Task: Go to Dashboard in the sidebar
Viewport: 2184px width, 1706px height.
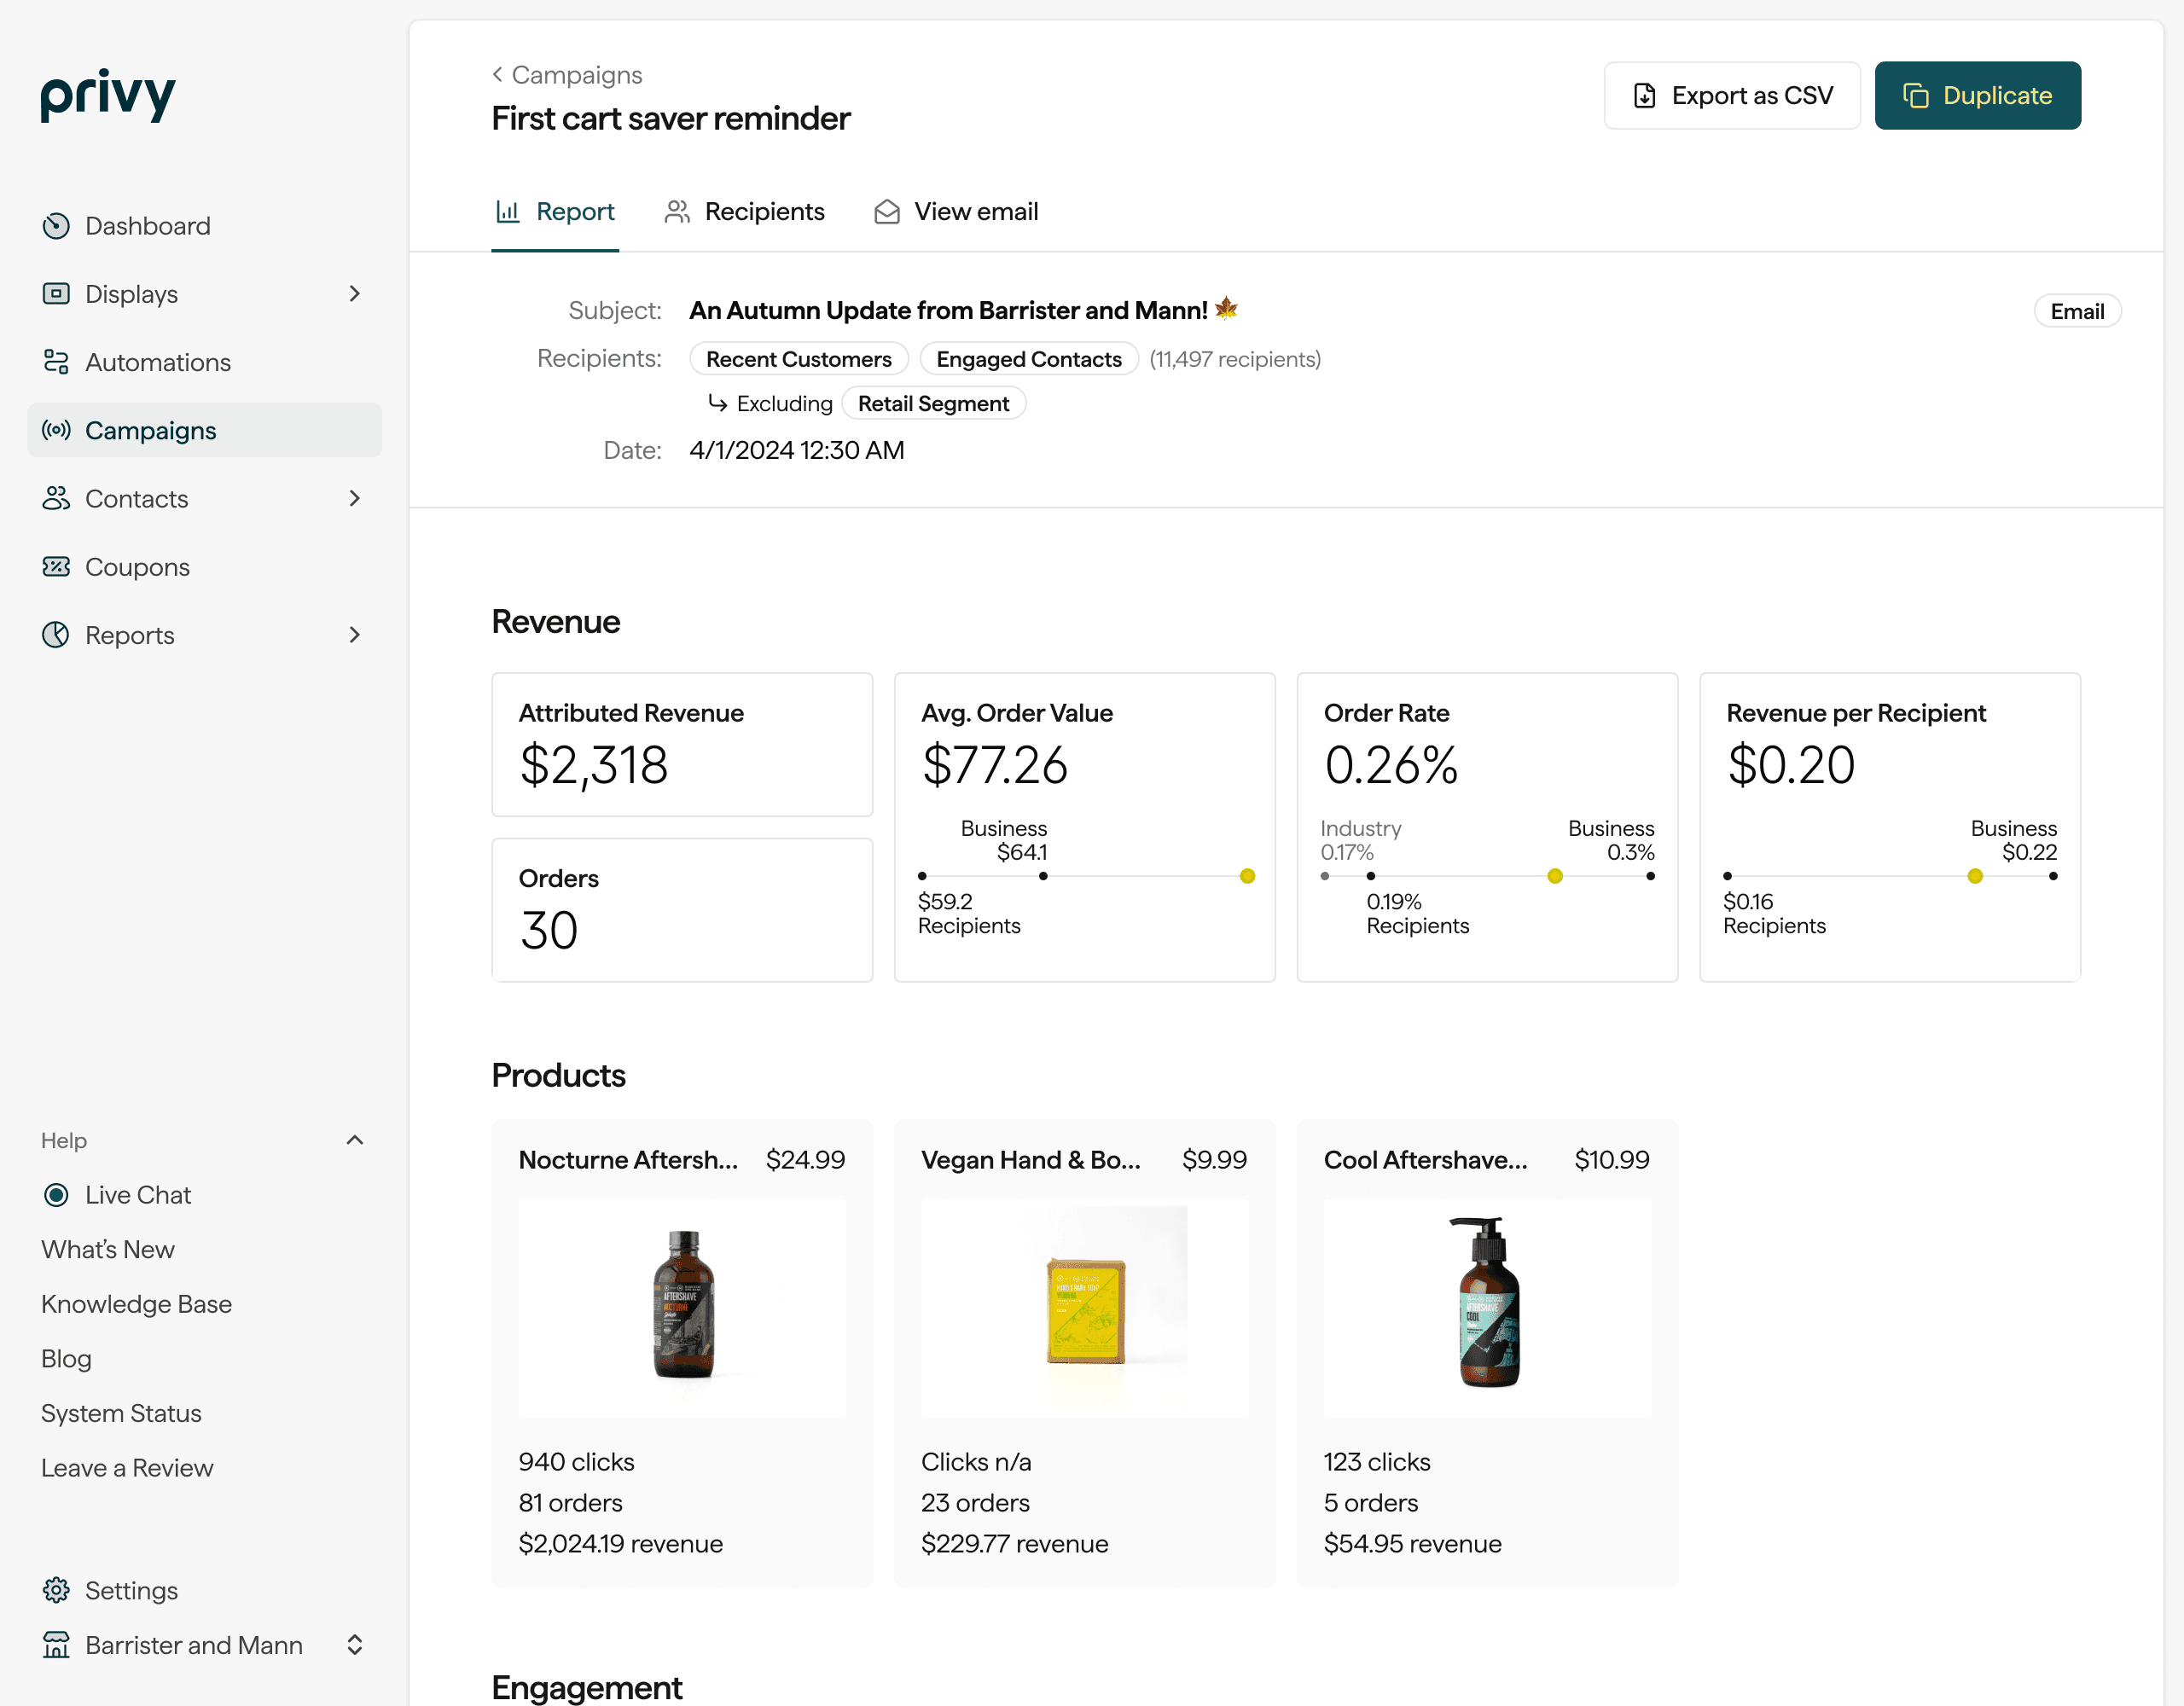Action: click(x=204, y=226)
